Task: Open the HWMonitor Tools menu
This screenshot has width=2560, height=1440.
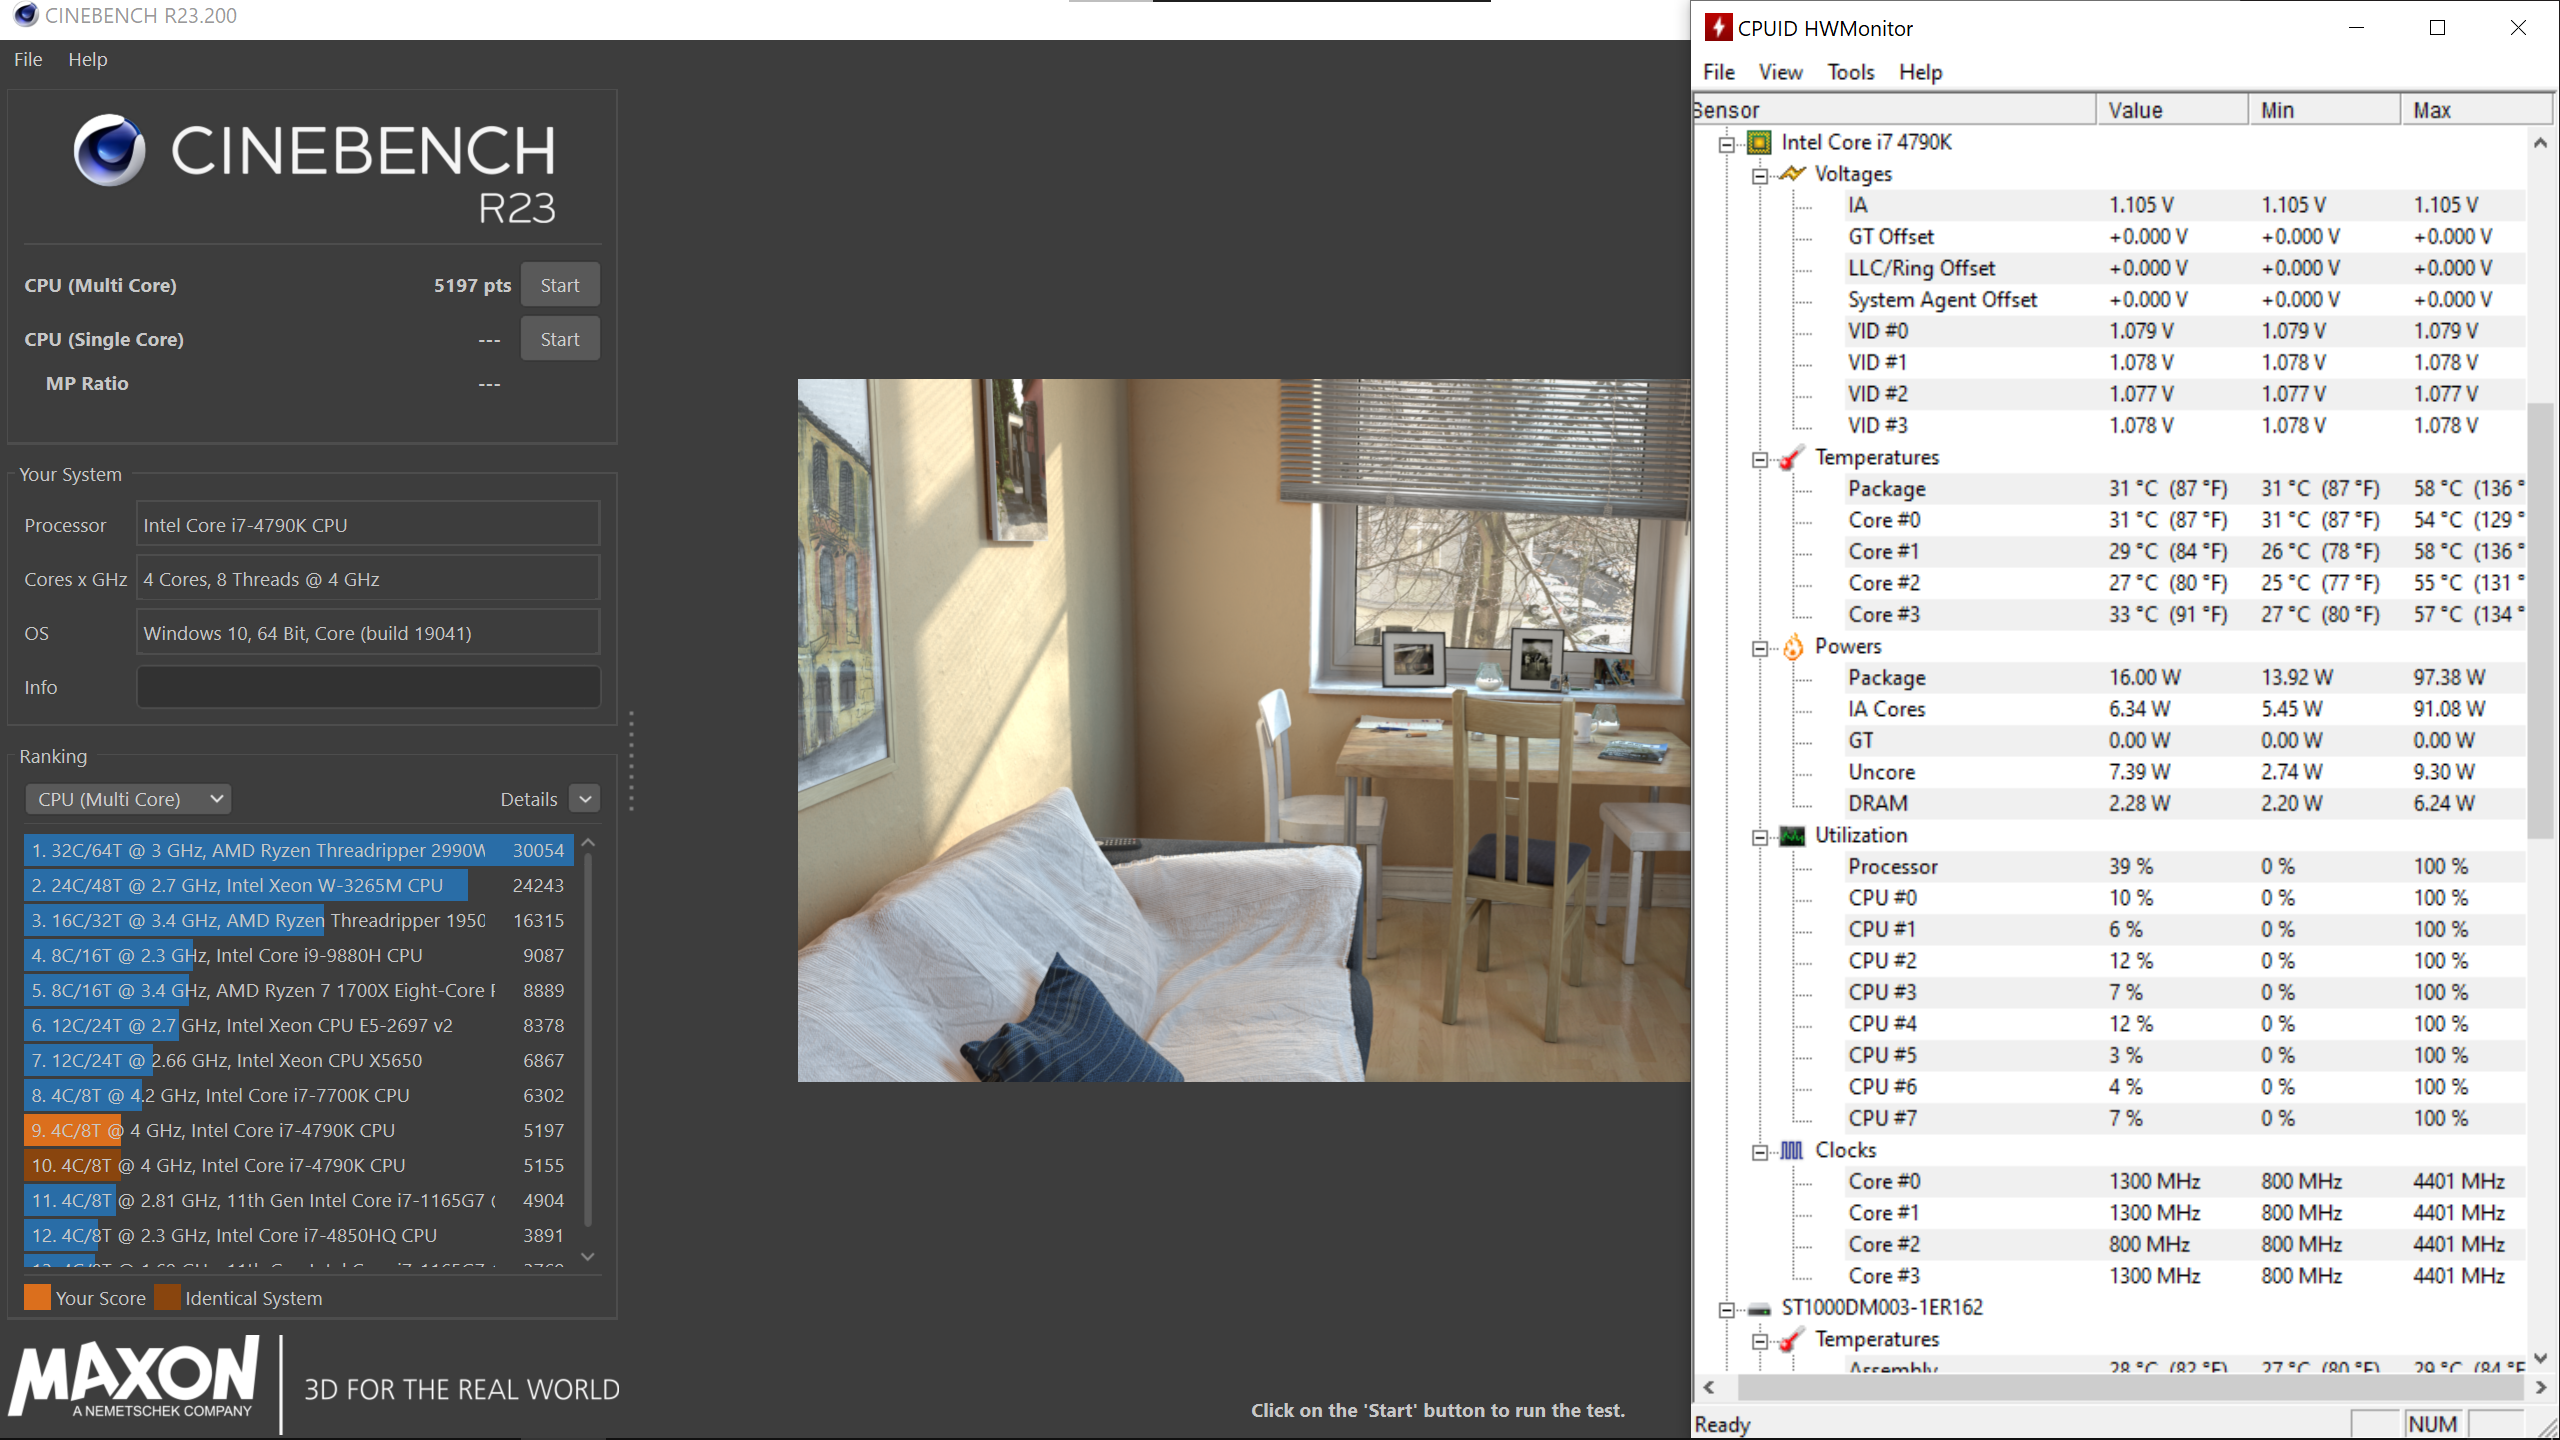Action: (x=1851, y=72)
